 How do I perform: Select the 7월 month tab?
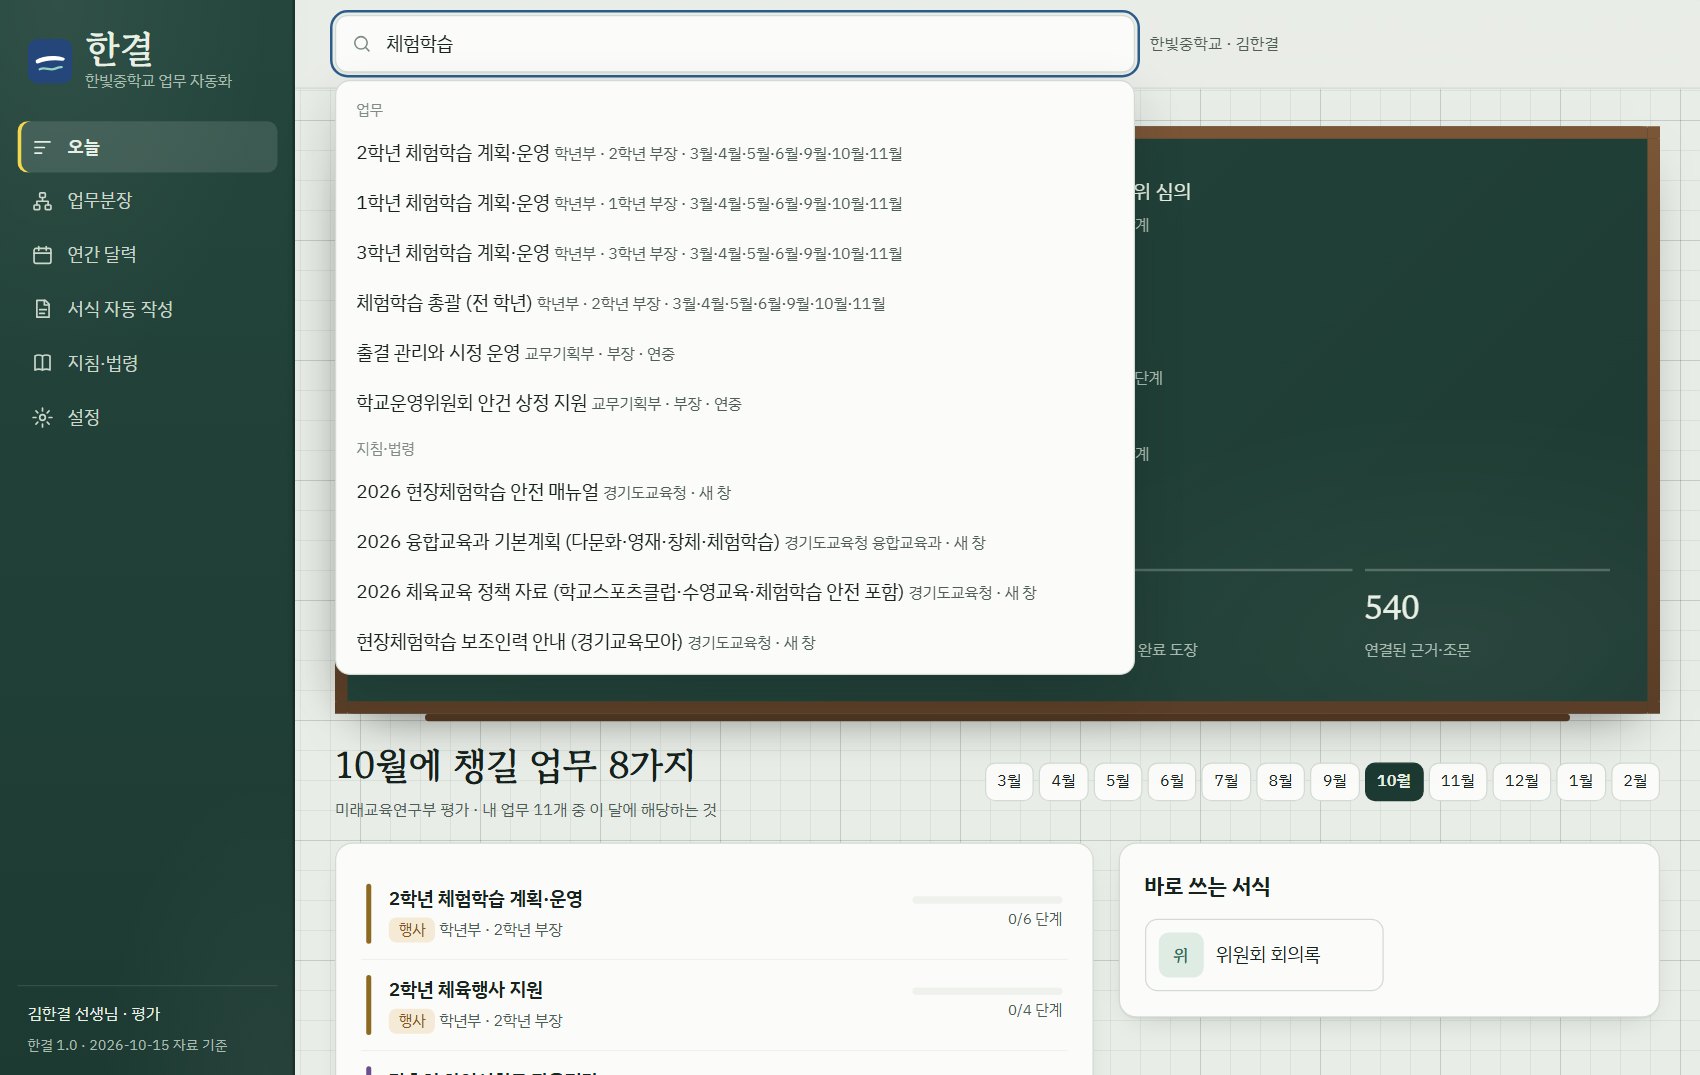[x=1226, y=781]
